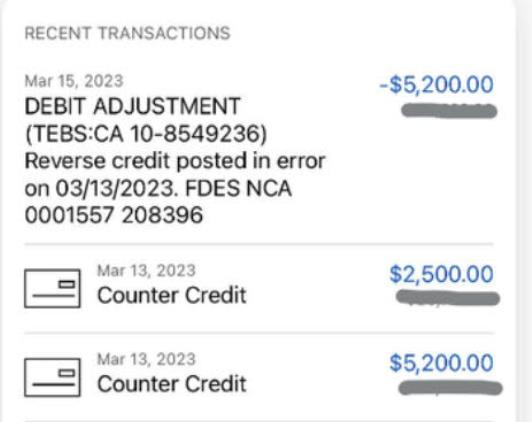
Task: Select the $2,500.00 credit amount
Action: click(x=441, y=274)
